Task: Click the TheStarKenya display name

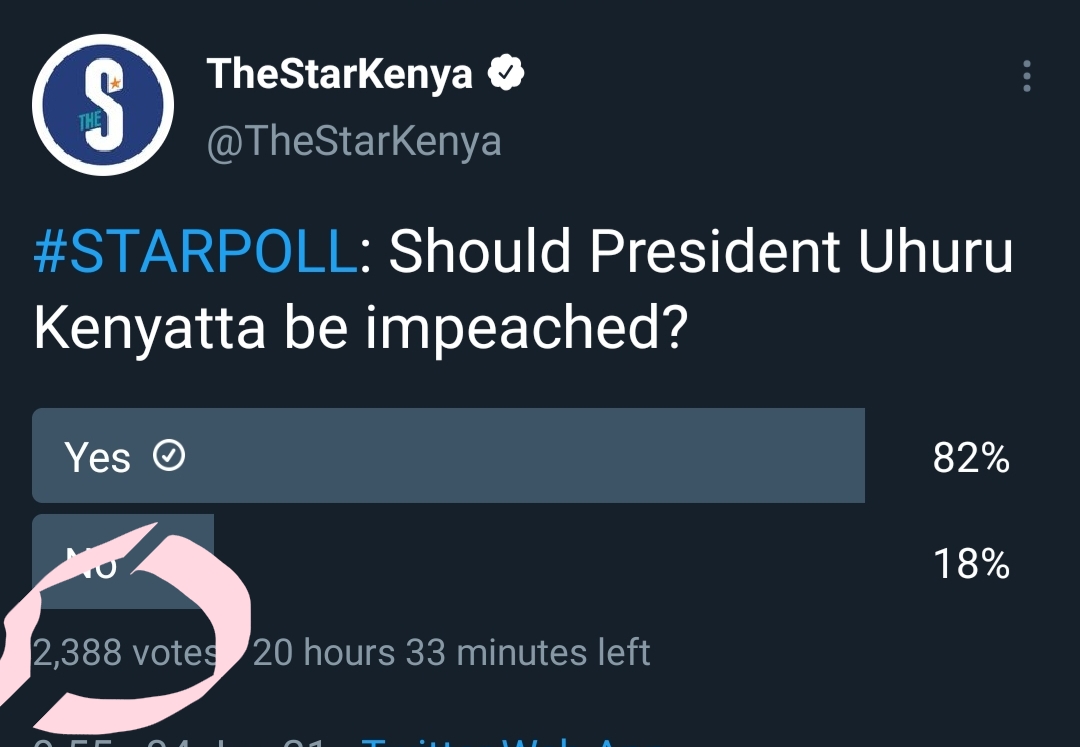Action: 340,73
